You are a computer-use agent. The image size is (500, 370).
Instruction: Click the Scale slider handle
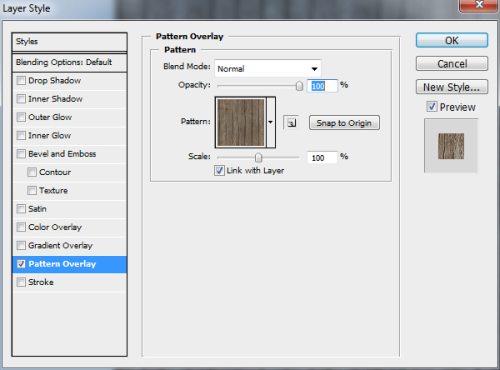click(258, 157)
